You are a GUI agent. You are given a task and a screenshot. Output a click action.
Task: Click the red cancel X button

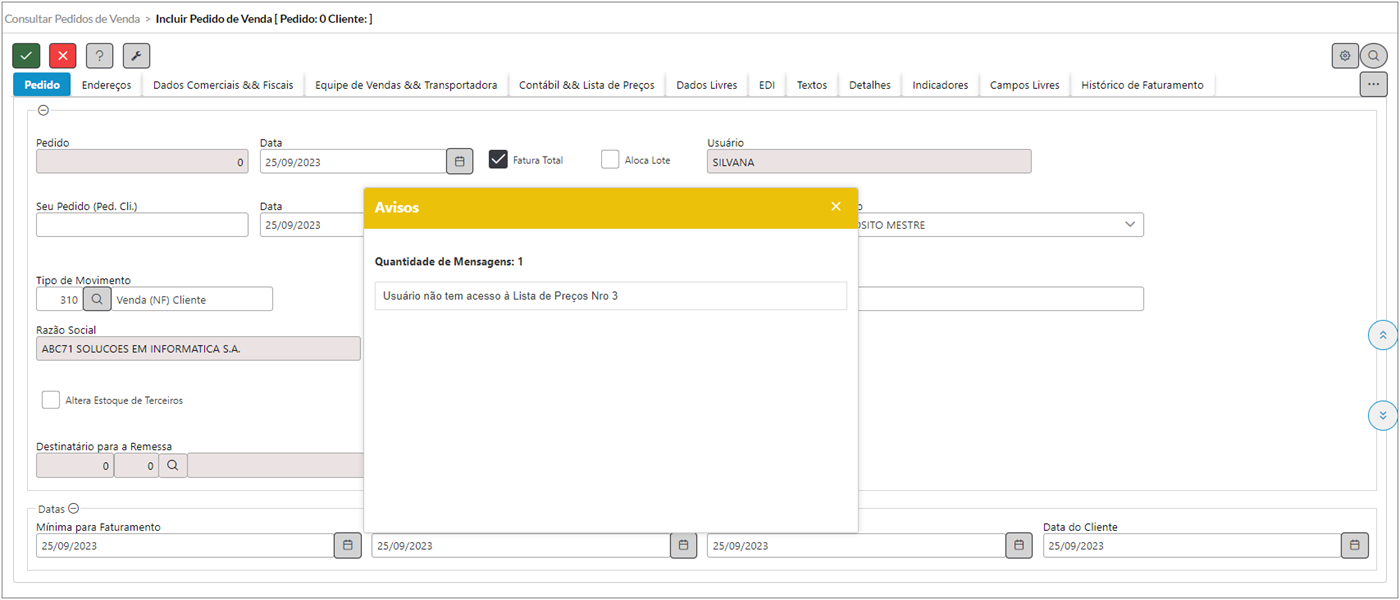[62, 56]
